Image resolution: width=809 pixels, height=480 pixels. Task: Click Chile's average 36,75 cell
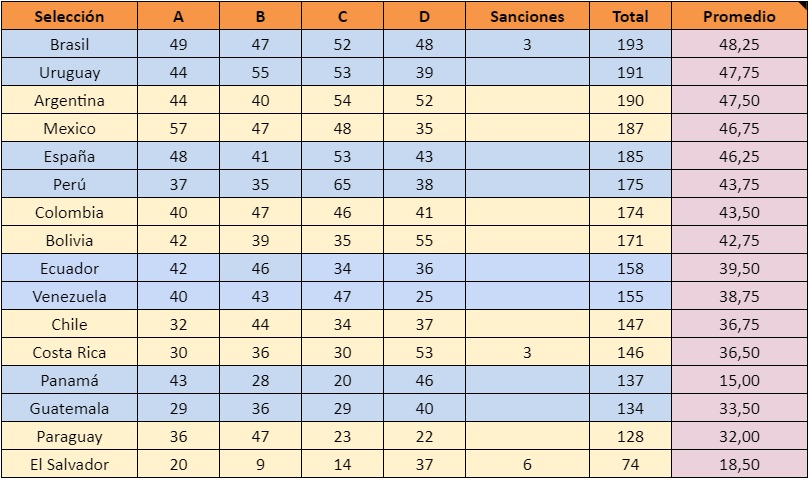(x=739, y=325)
